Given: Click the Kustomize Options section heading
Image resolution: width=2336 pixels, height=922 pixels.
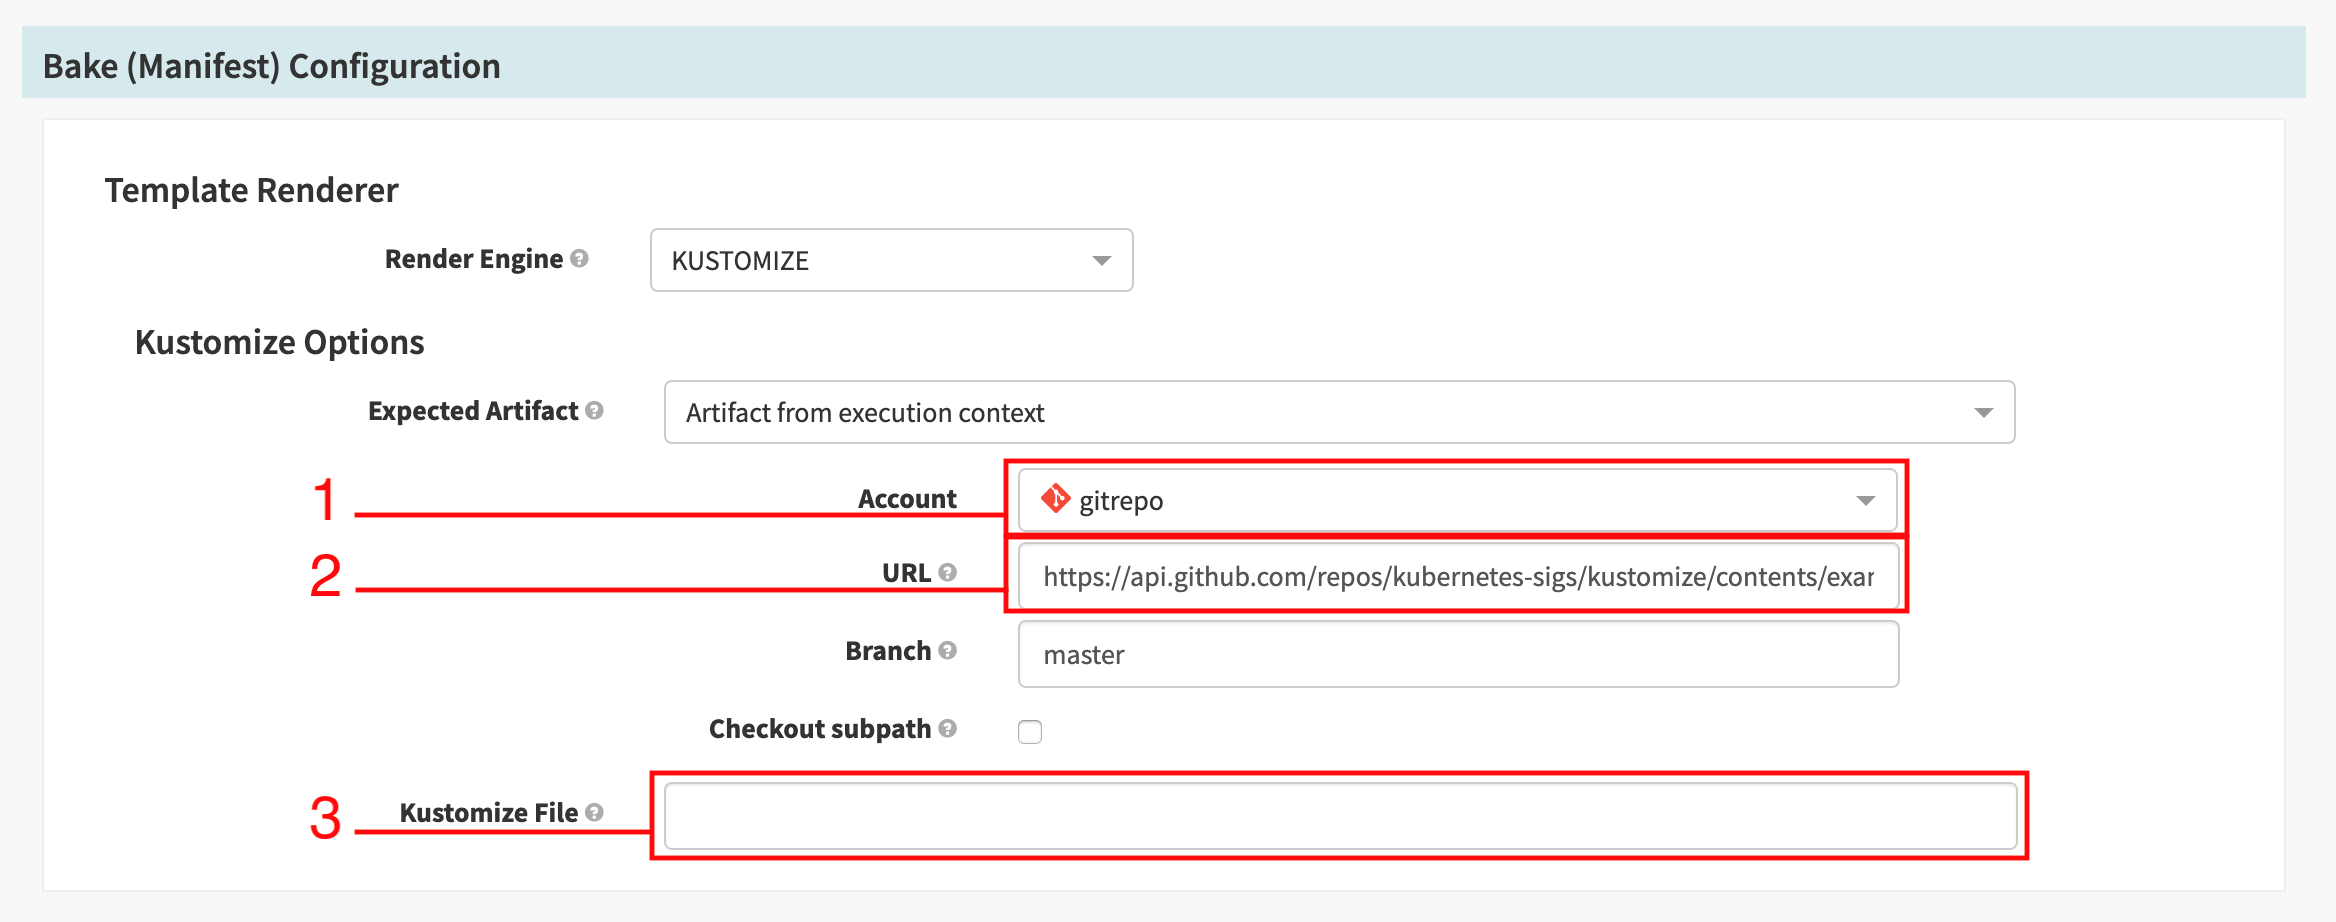Looking at the screenshot, I should [279, 342].
